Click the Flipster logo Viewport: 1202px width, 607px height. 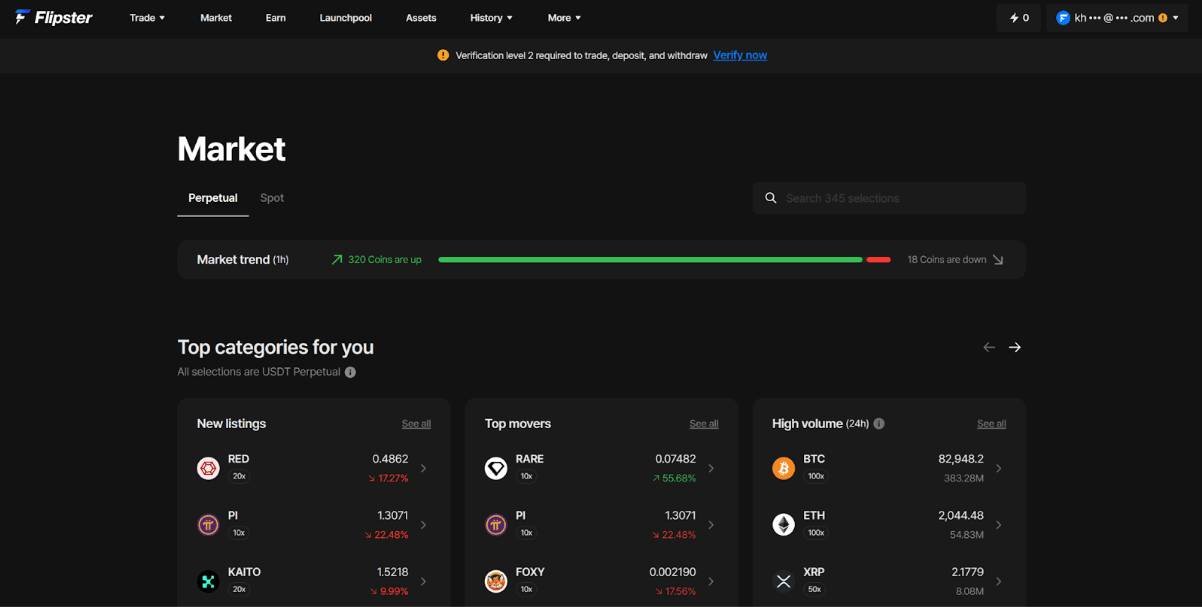54,18
